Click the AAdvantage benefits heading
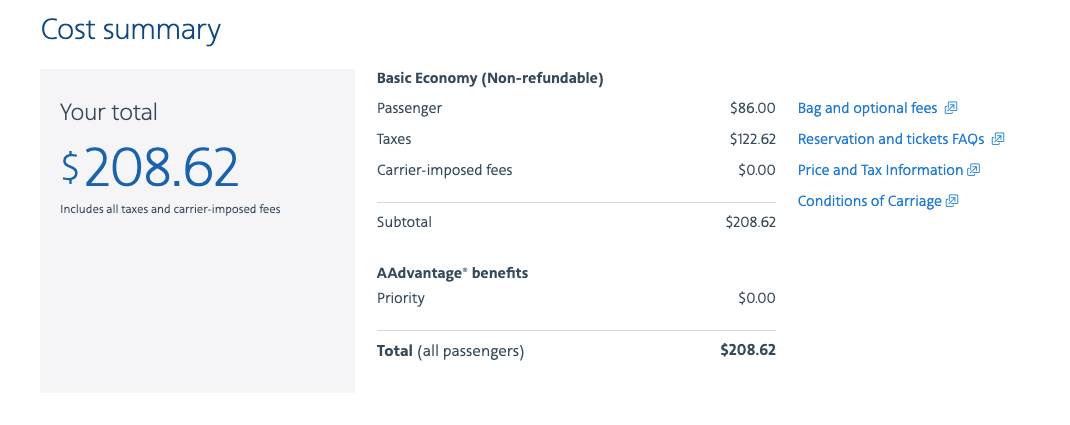Screen dimensions: 1070x425 click(x=452, y=272)
